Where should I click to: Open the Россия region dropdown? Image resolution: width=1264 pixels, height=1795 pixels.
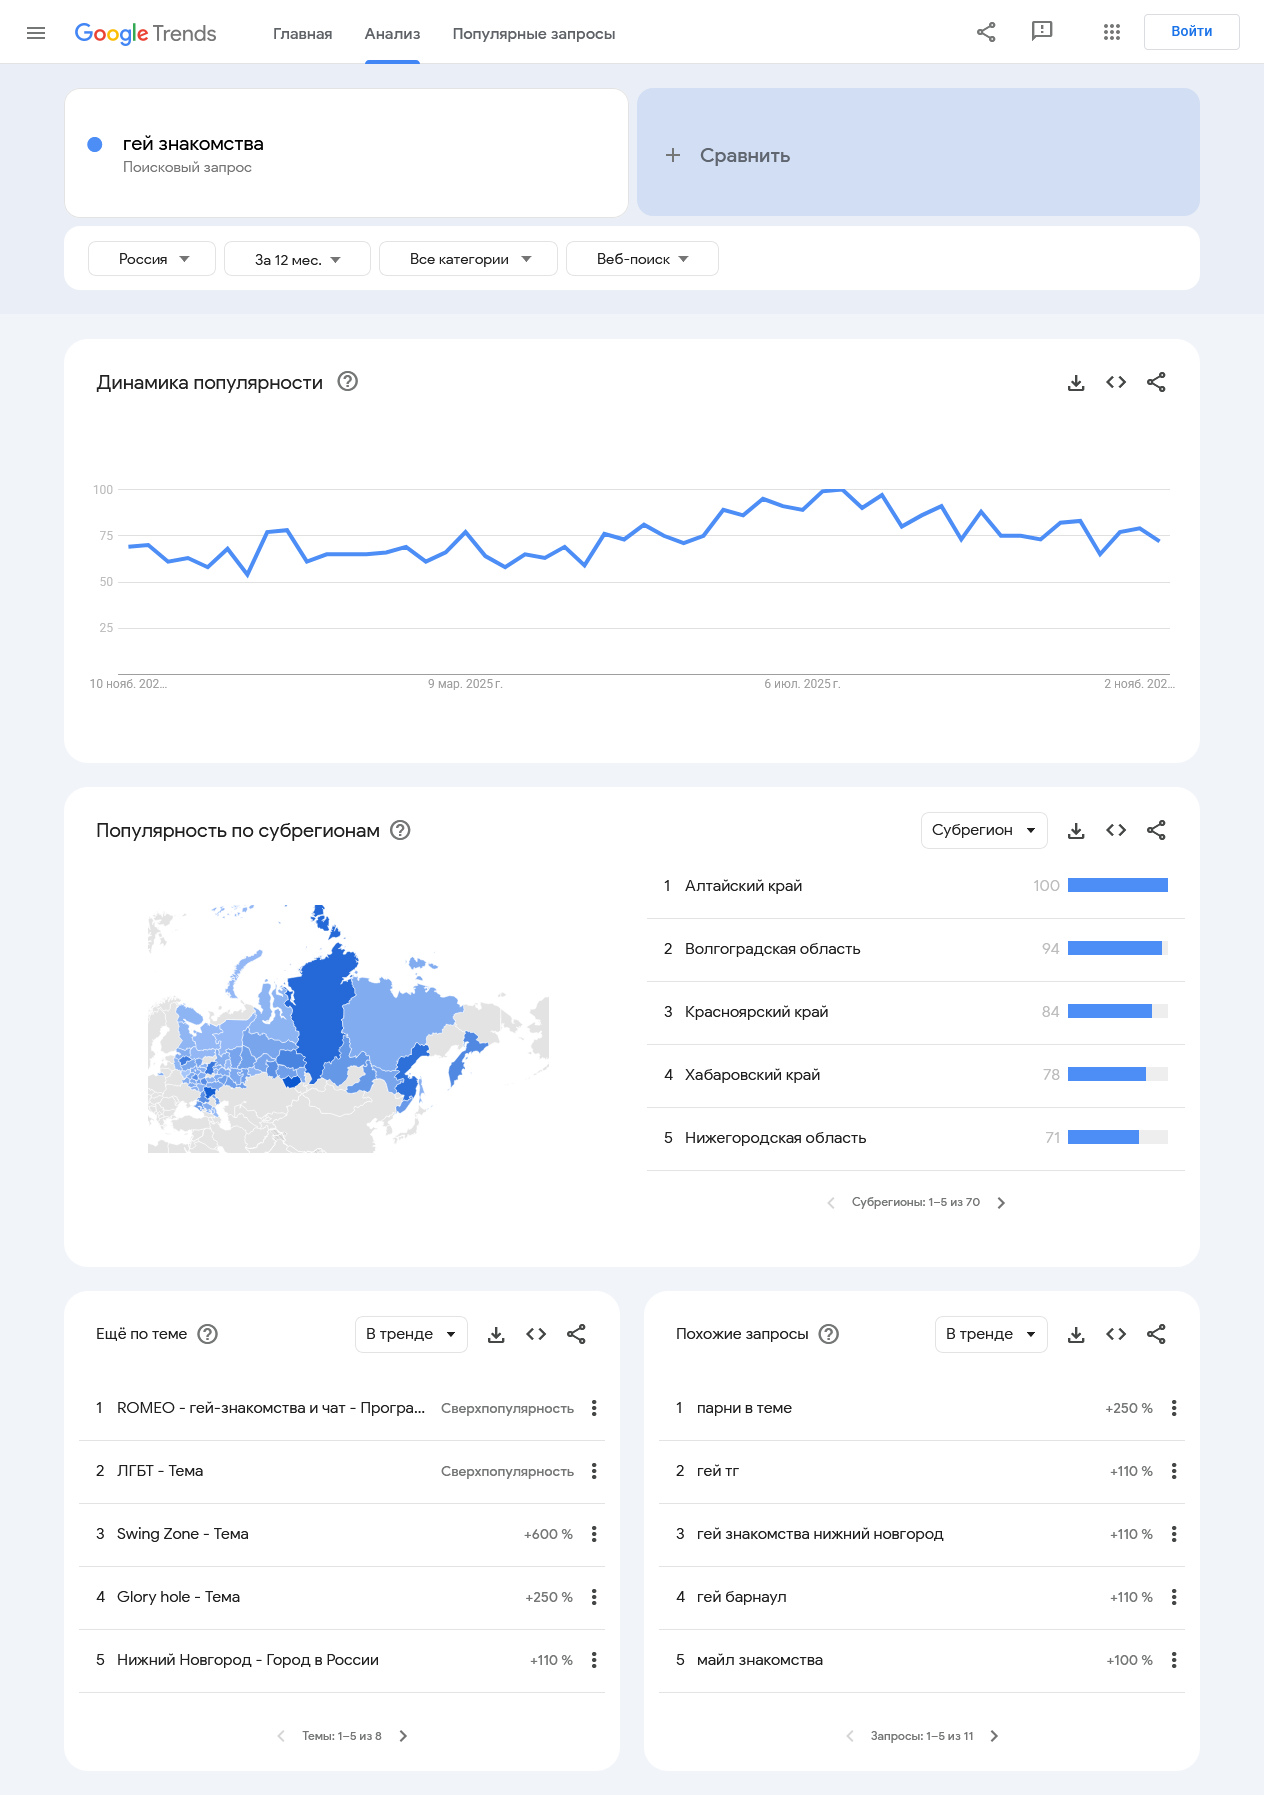tap(152, 259)
